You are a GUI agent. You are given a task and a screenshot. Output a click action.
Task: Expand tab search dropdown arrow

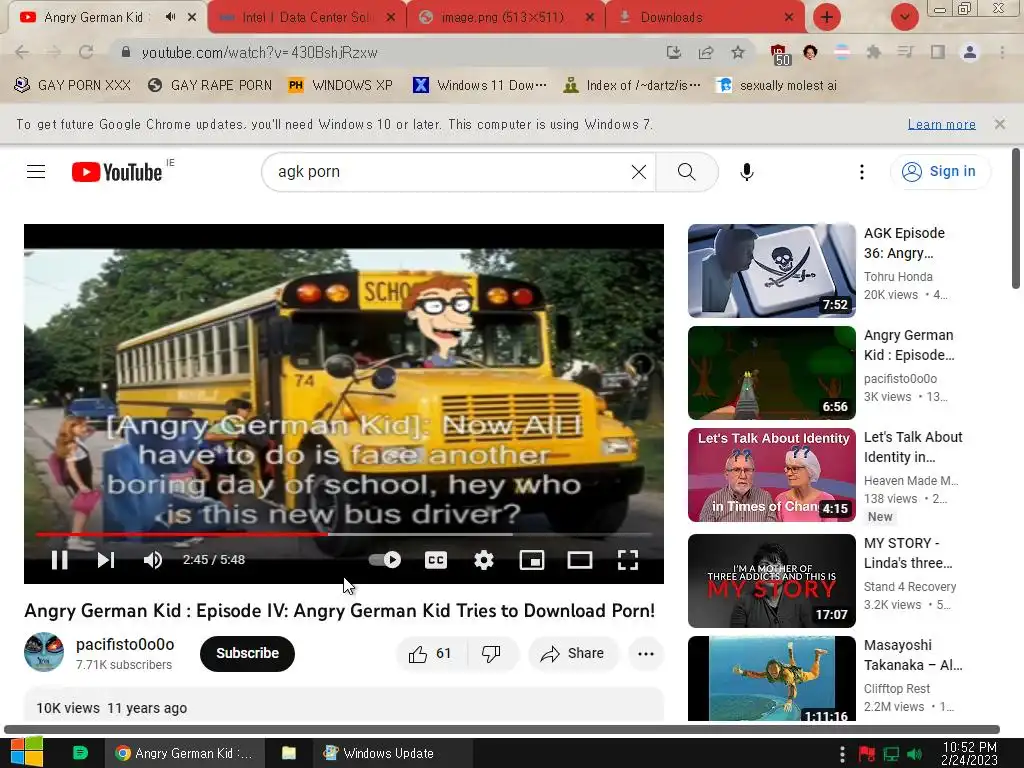(904, 17)
